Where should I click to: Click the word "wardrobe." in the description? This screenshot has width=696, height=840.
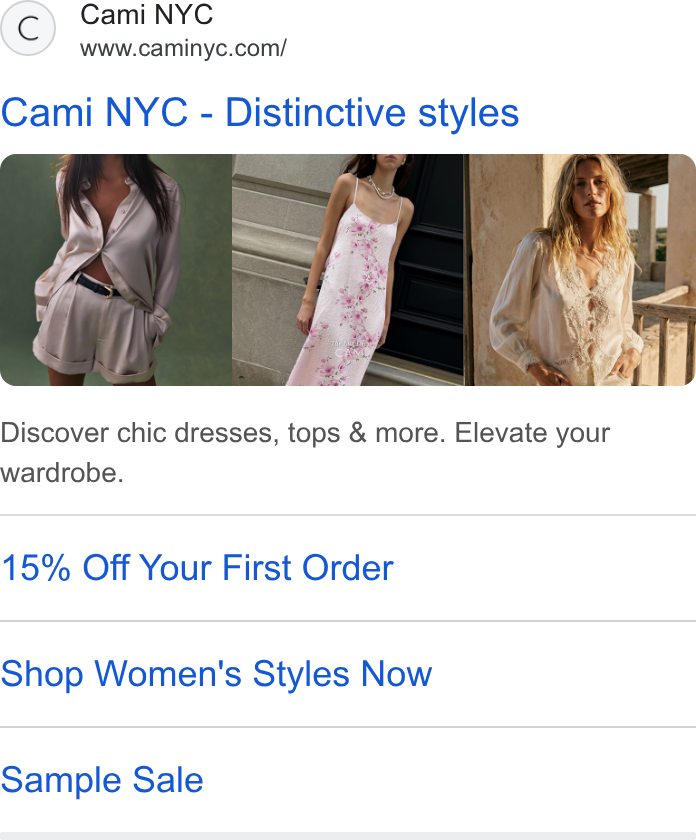(x=62, y=473)
